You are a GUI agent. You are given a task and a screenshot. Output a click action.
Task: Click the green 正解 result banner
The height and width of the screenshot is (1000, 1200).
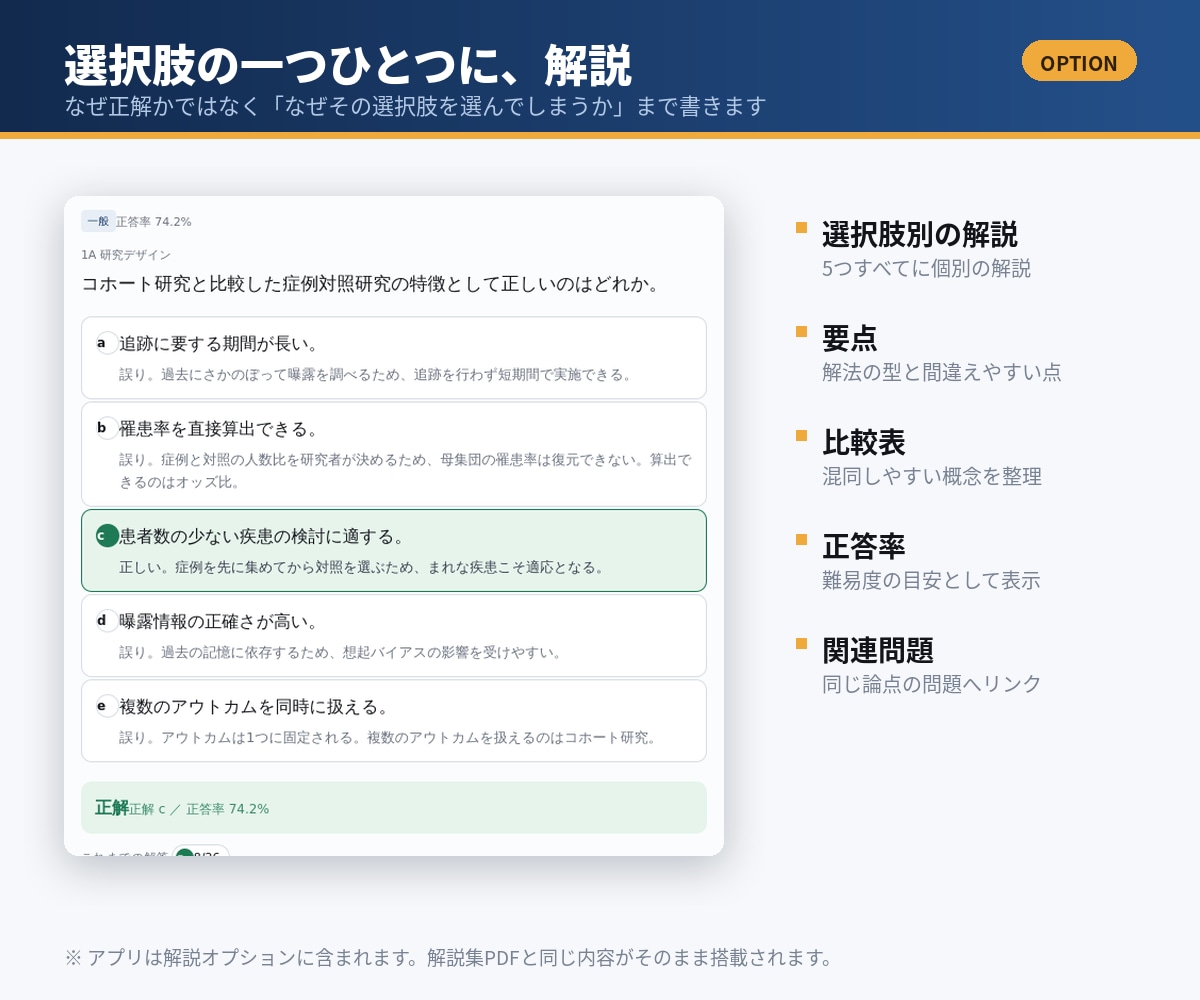pos(394,808)
